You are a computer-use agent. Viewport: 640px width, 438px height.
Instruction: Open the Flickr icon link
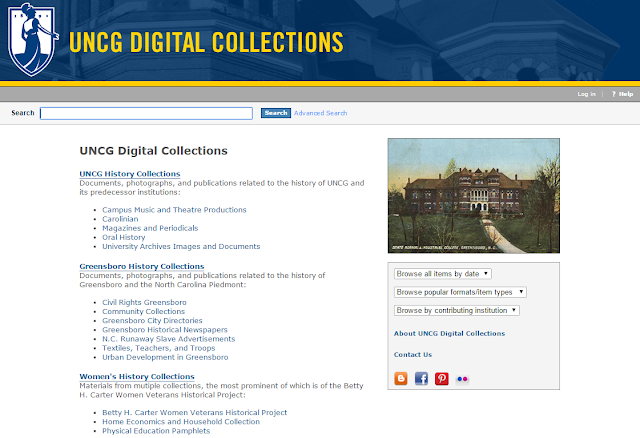[x=462, y=379]
